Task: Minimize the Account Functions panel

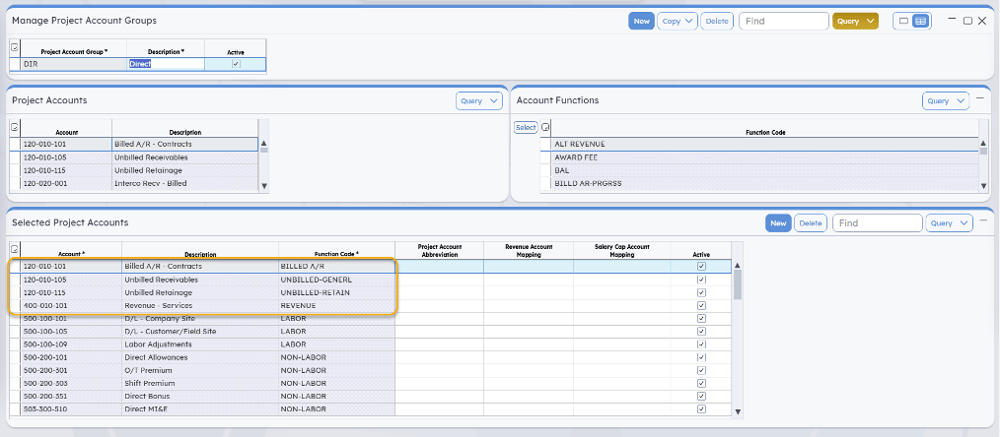Action: 980,98
